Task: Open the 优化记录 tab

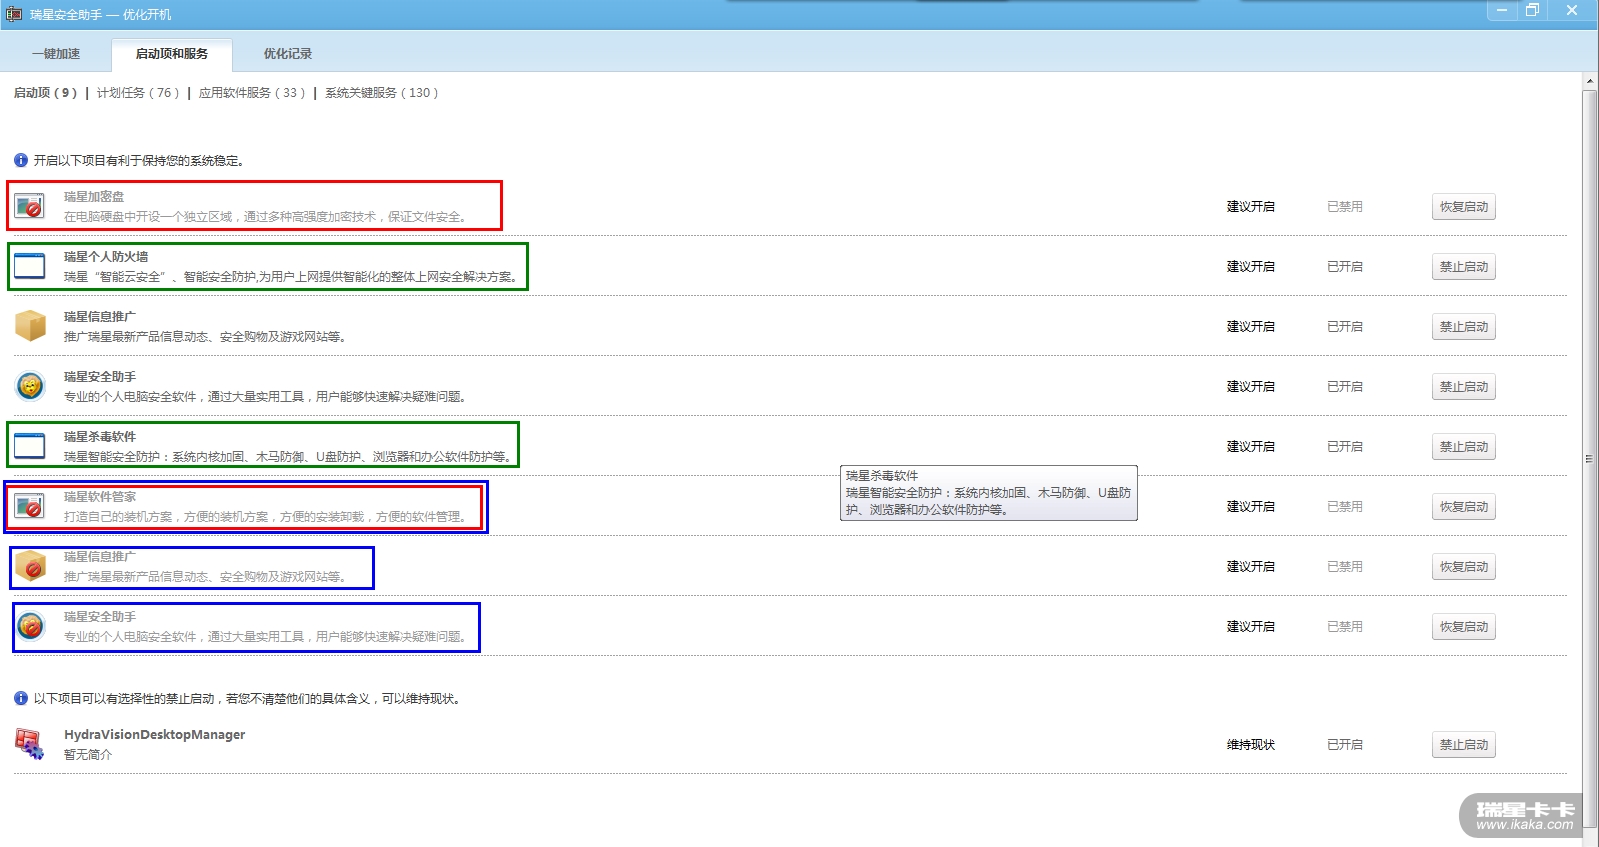Action: click(x=288, y=54)
